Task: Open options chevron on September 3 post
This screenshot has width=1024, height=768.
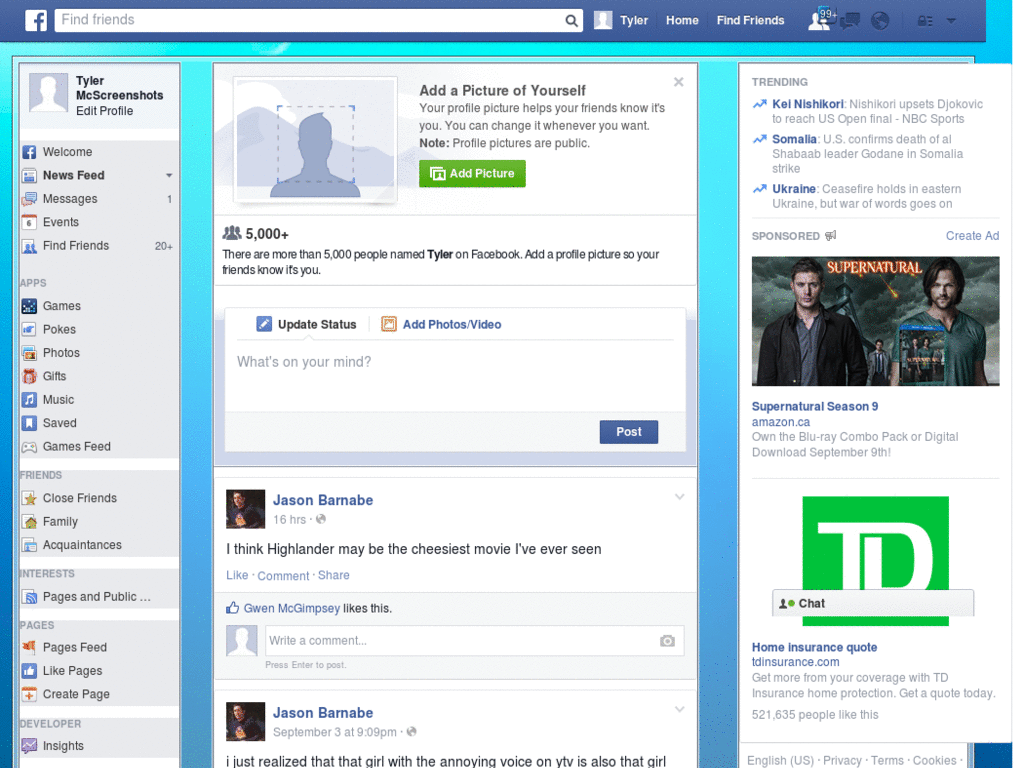Action: 679,709
